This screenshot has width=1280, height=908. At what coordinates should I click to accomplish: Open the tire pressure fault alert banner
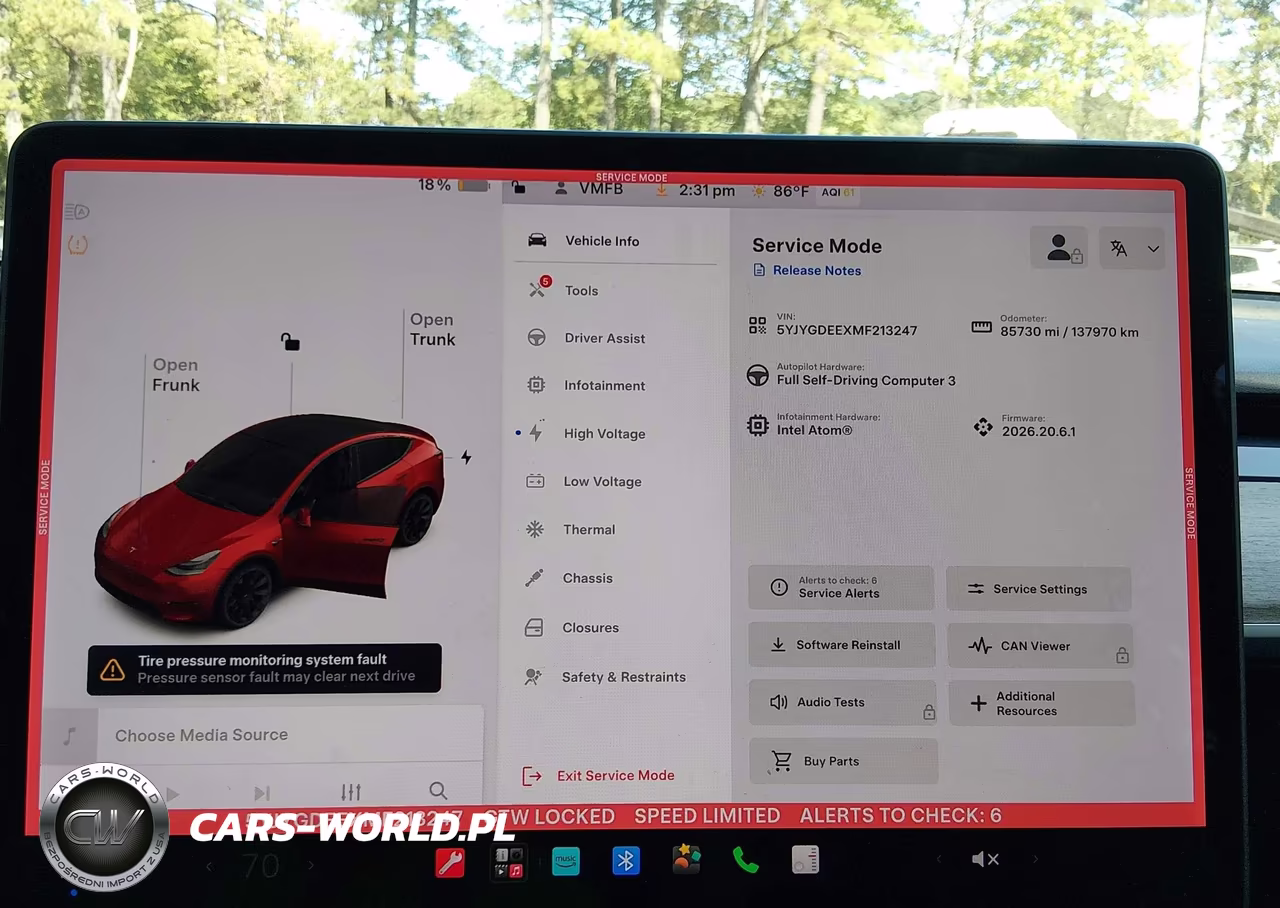tap(264, 669)
